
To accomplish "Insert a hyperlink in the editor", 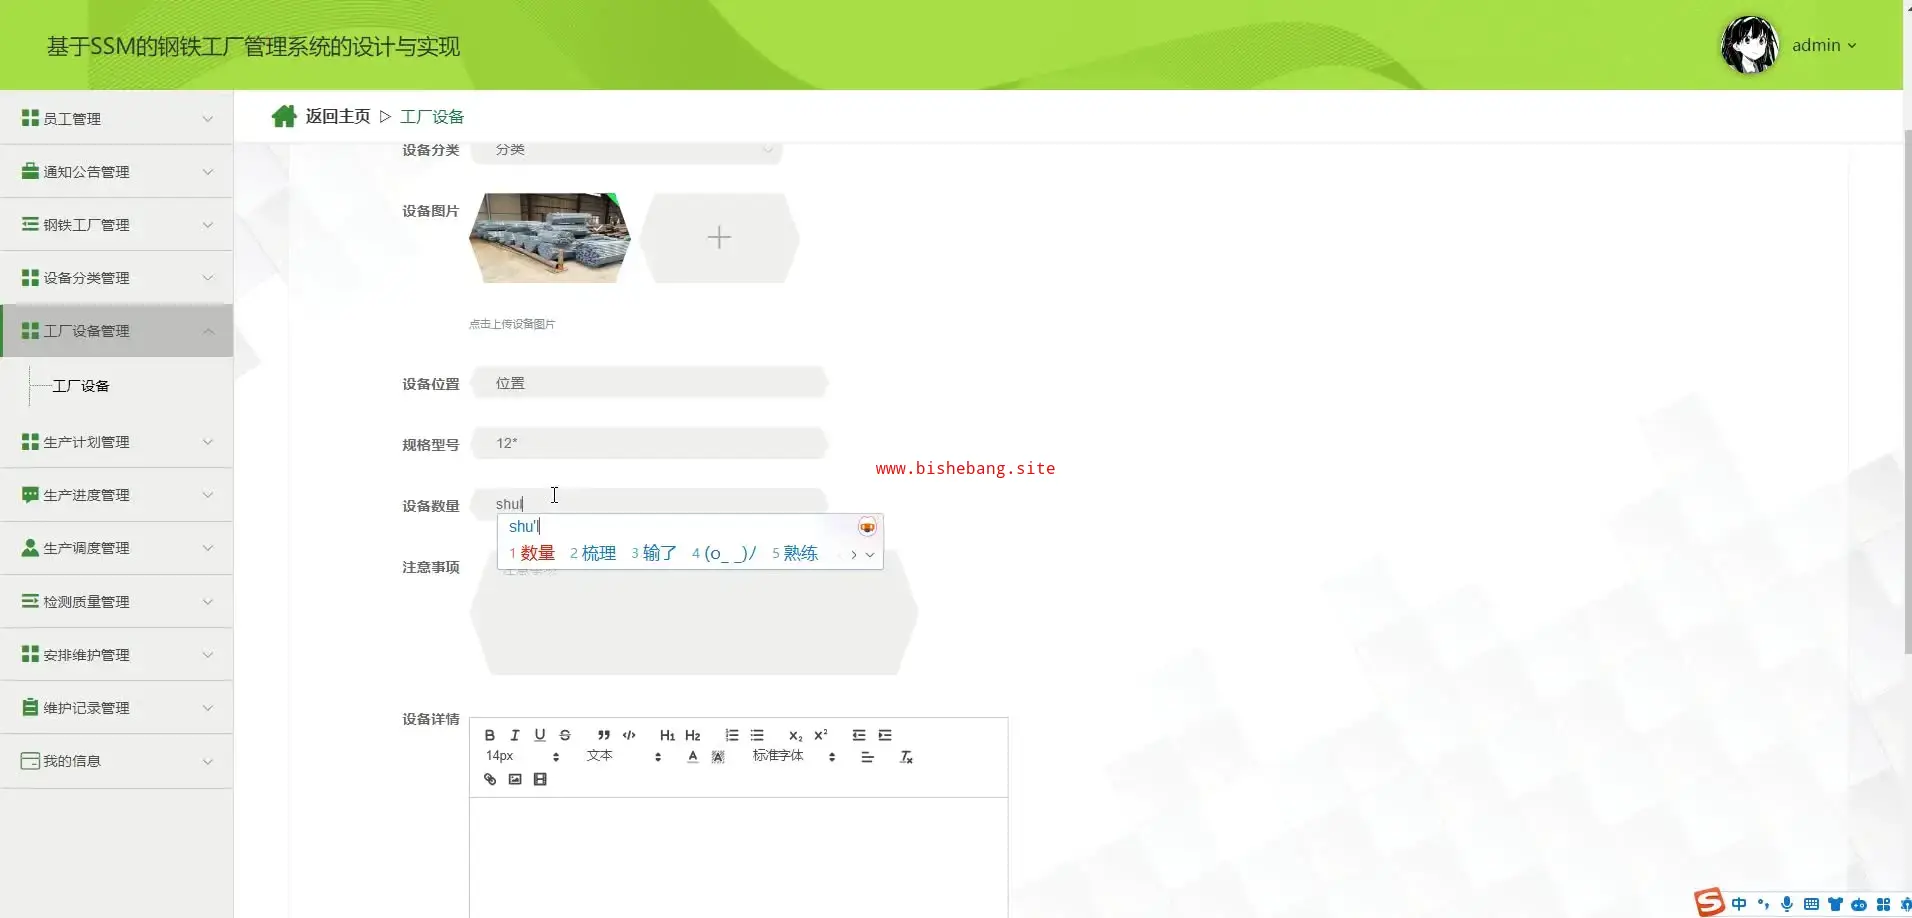I will click(490, 779).
